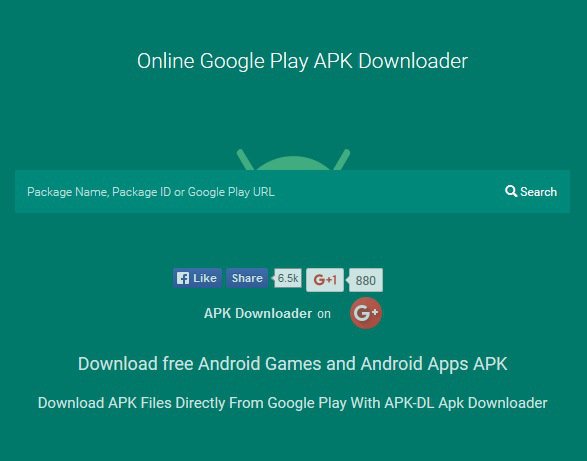Click the magnifying glass search icon
The width and height of the screenshot is (587, 461).
click(511, 191)
